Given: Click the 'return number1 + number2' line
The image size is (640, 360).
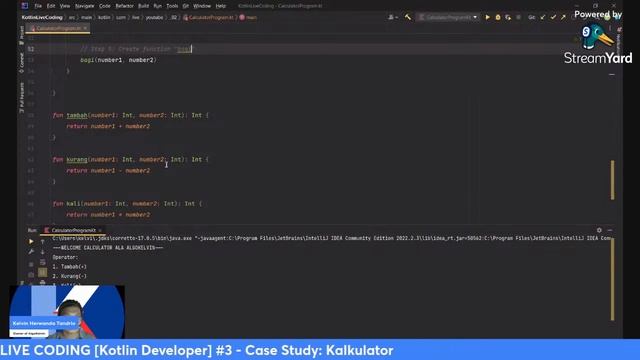Looking at the screenshot, I should pos(108,127).
